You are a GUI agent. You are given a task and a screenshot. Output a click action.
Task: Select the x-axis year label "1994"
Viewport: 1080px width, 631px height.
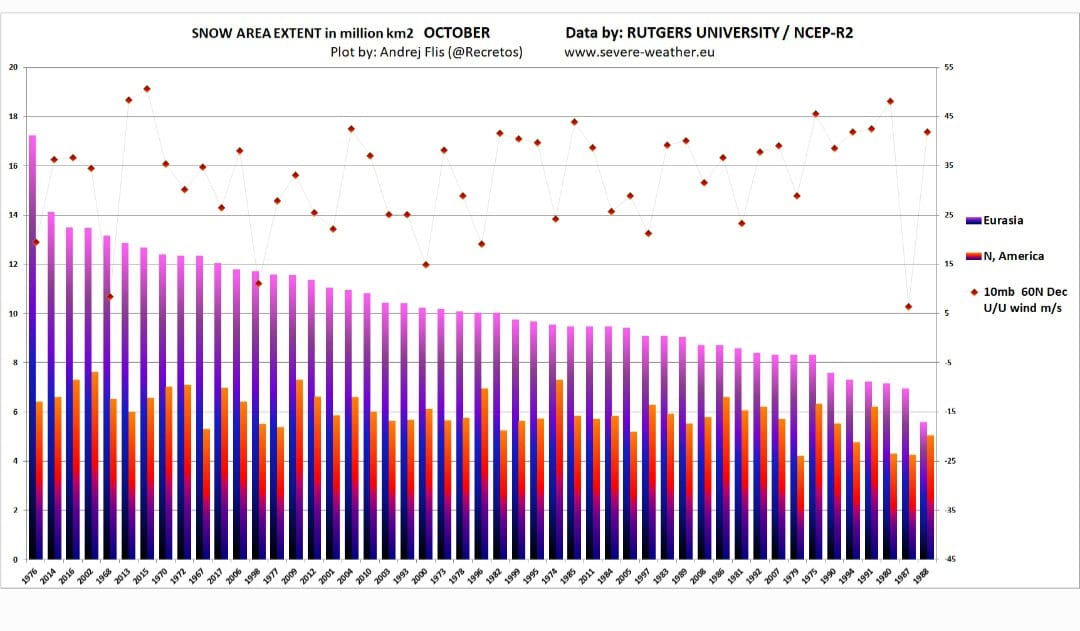(x=847, y=576)
